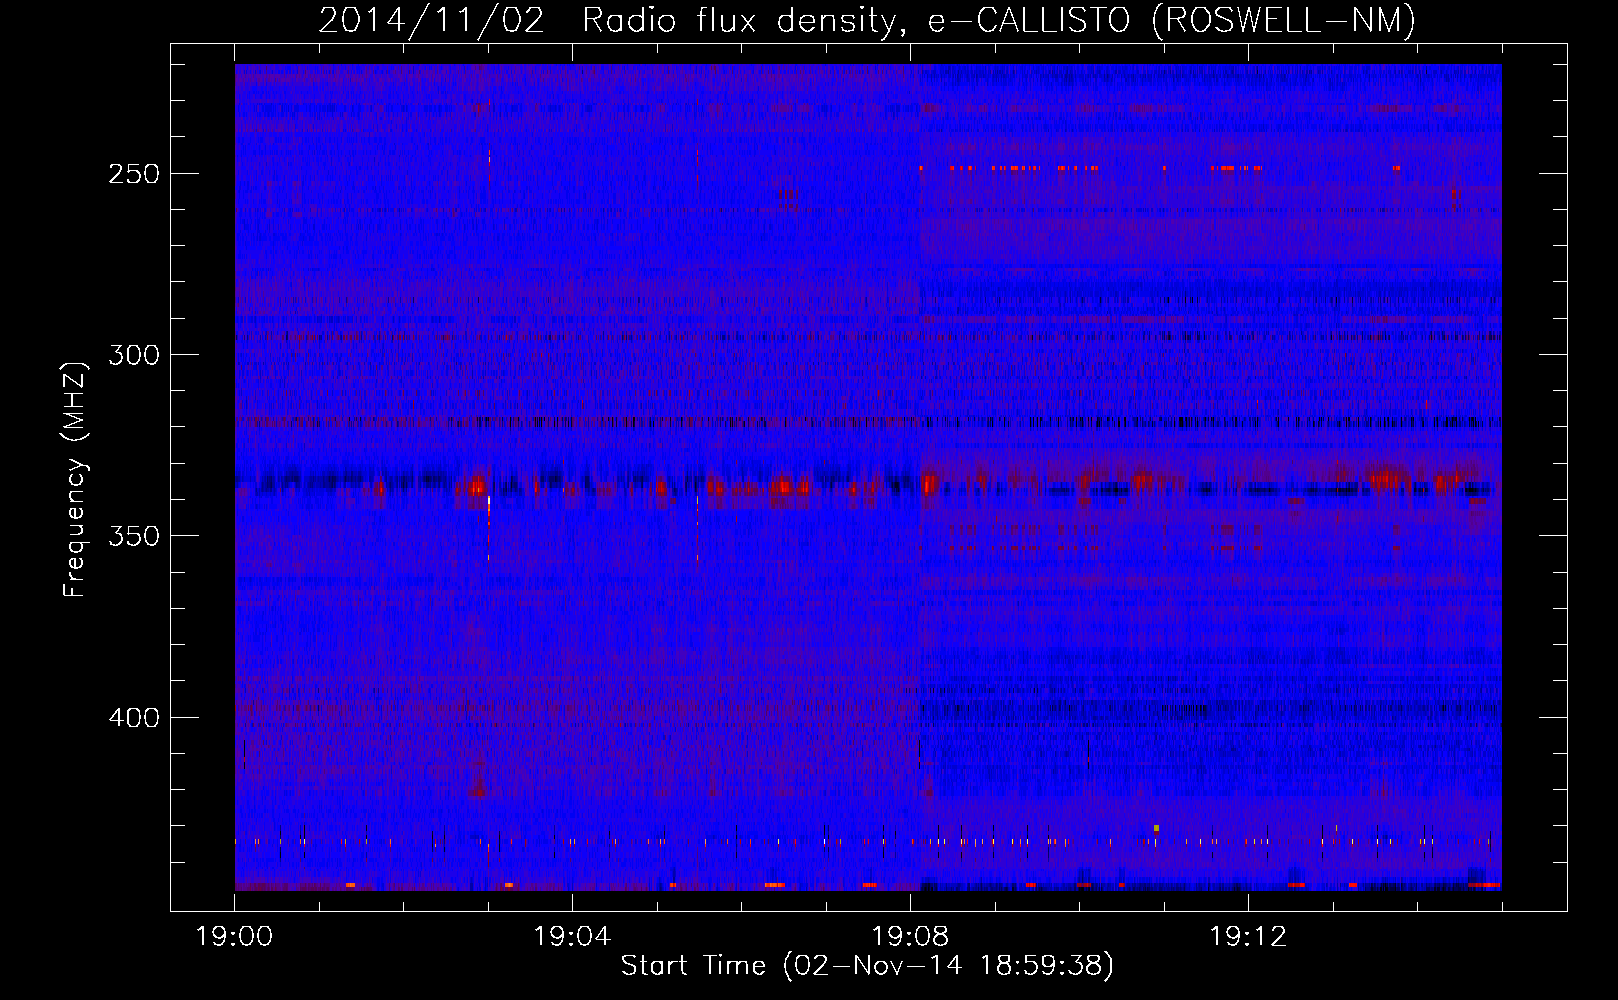Click the 250 frequency axis label

pos(134,174)
